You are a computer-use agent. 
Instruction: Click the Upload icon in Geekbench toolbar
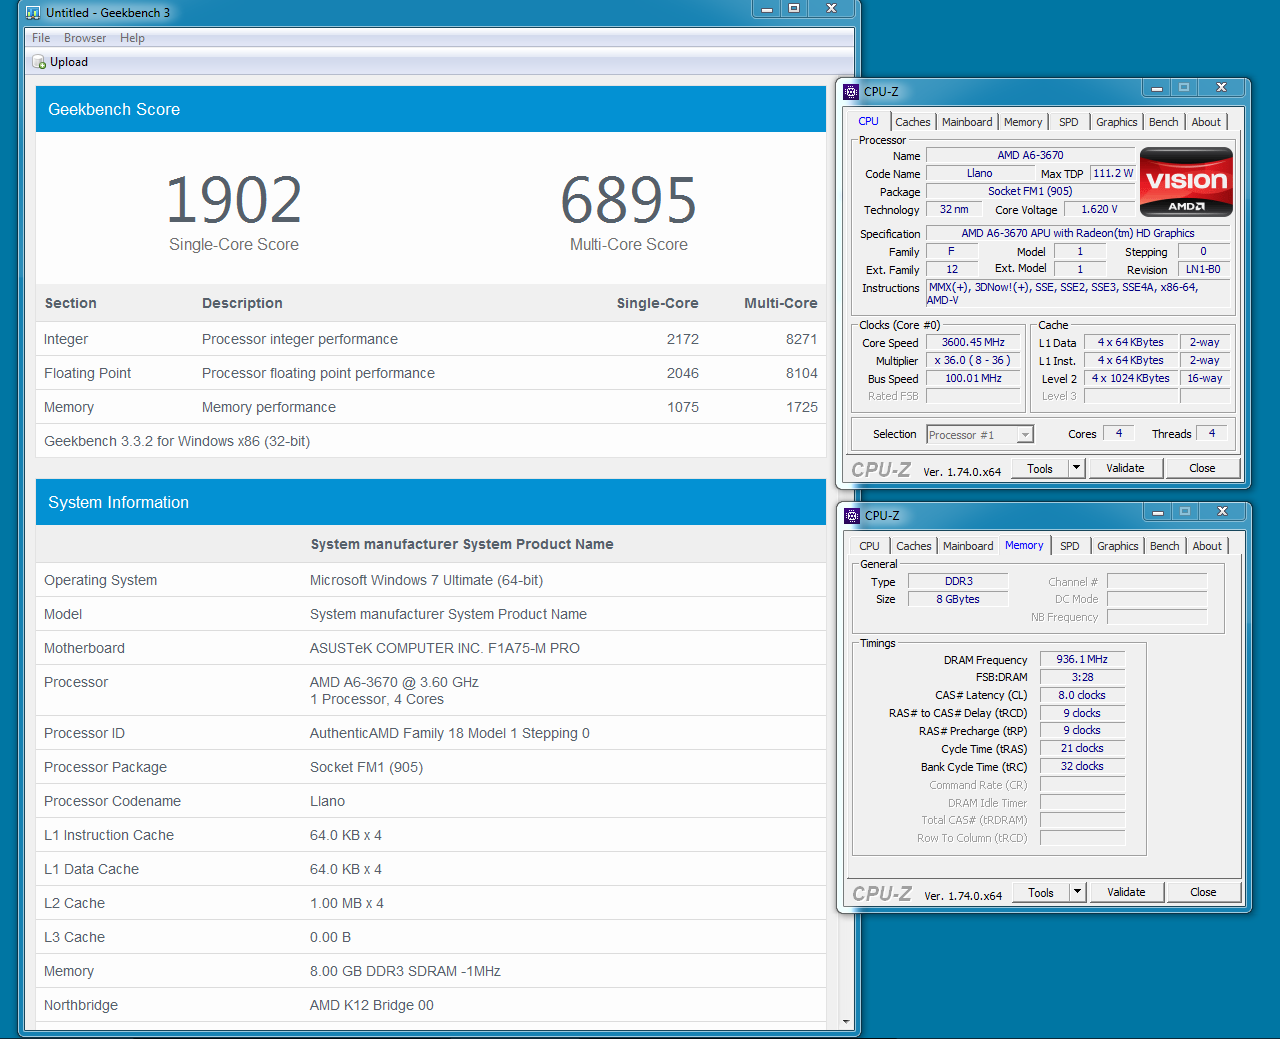(x=40, y=62)
